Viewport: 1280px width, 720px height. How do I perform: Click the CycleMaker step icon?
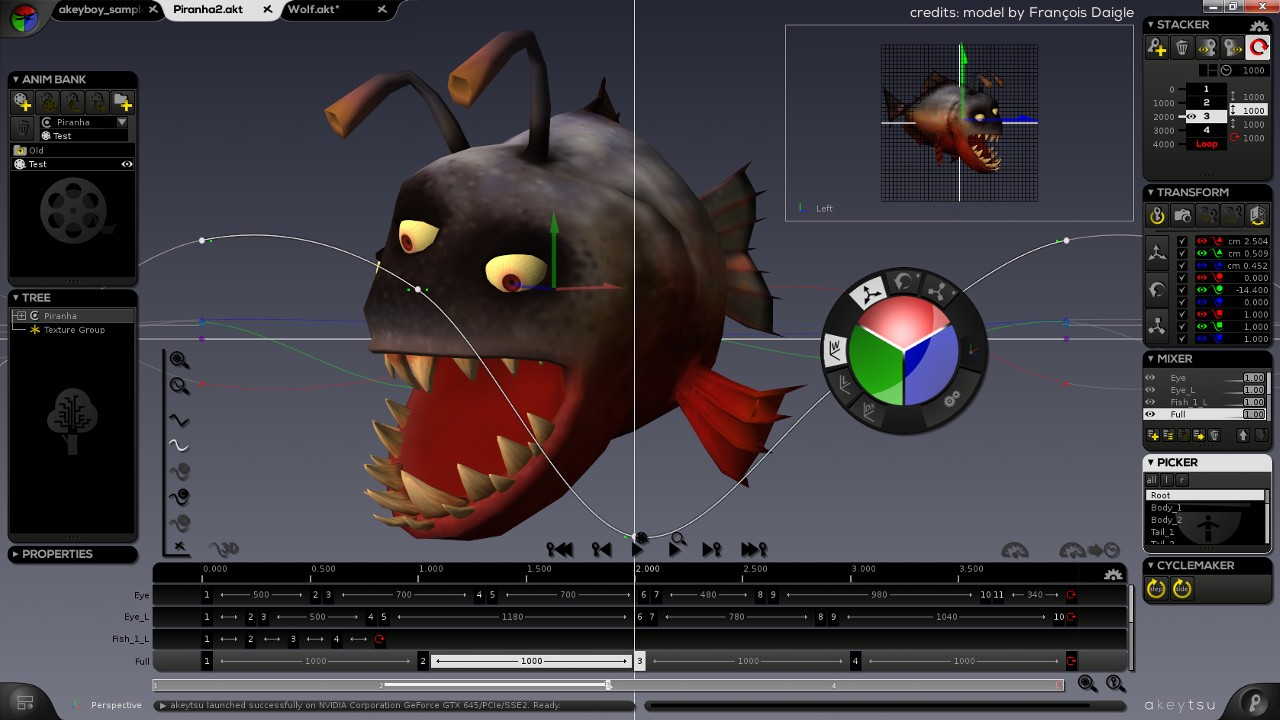pos(1157,589)
